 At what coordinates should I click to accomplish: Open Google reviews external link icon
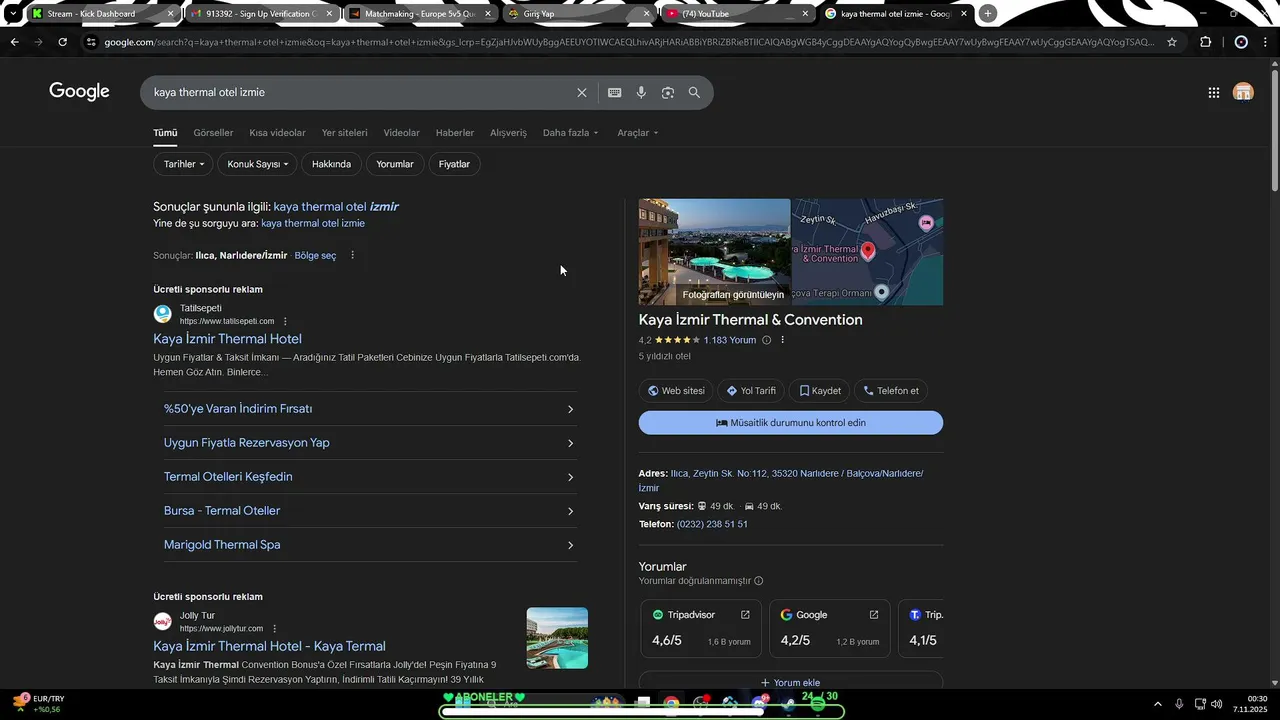(874, 615)
